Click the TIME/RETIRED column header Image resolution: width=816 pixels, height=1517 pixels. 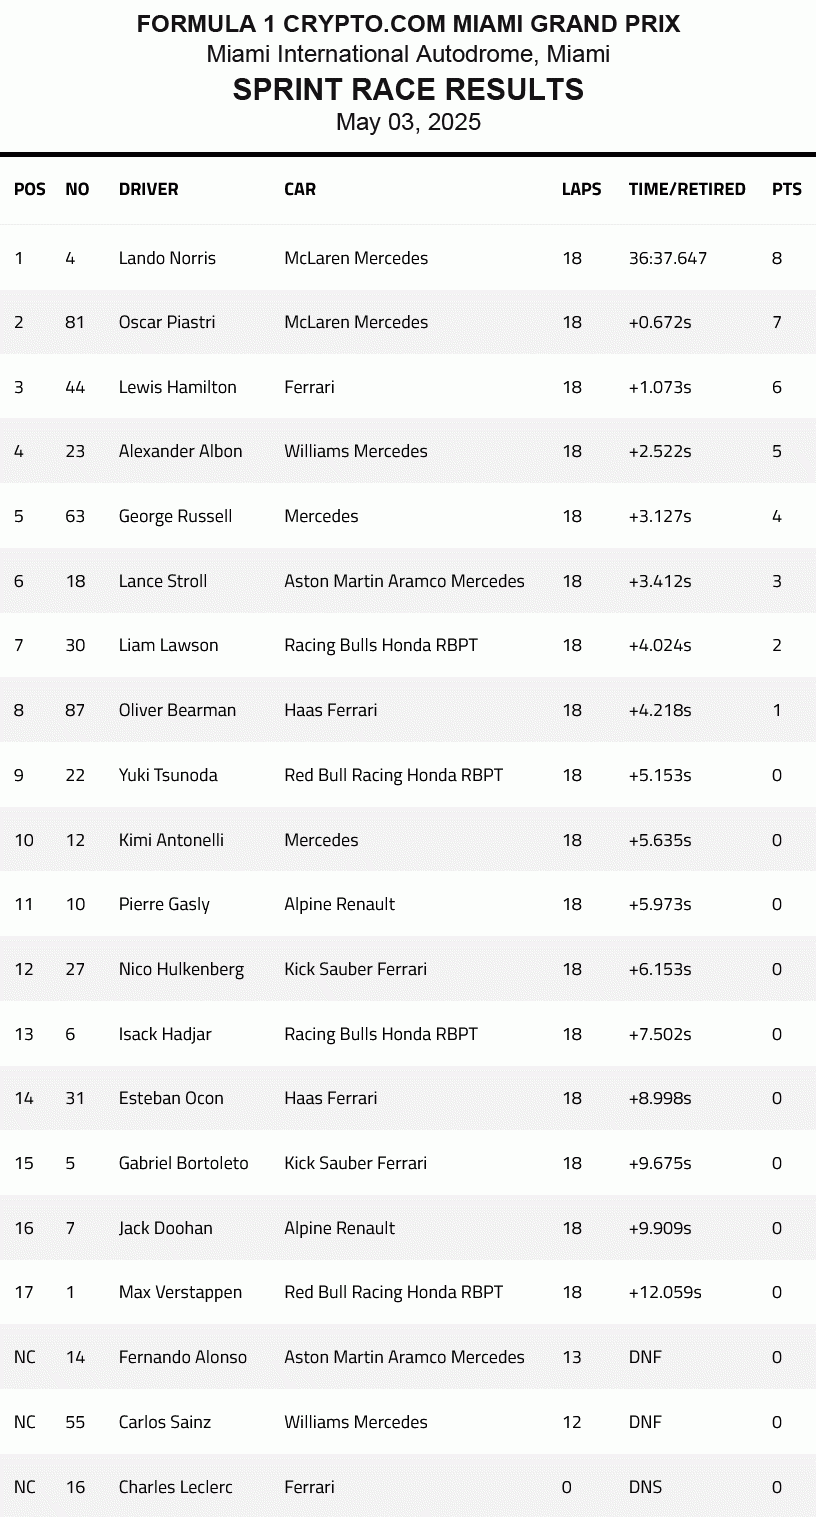pyautogui.click(x=686, y=189)
